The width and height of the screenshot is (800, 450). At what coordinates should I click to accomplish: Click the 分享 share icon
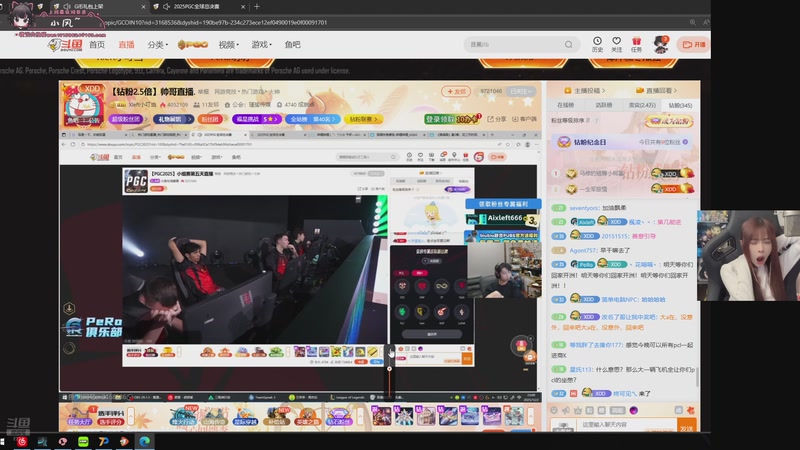coord(496,119)
